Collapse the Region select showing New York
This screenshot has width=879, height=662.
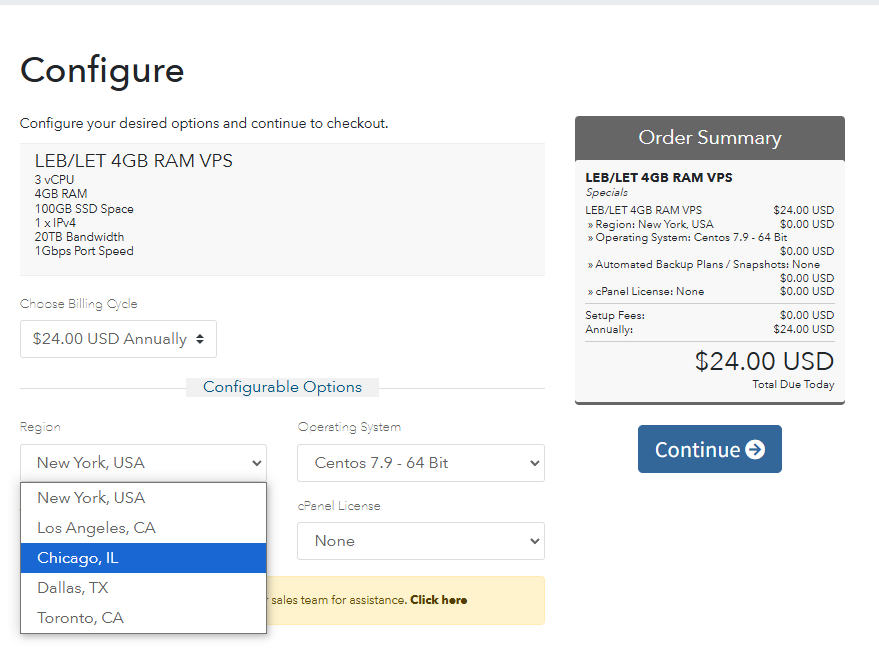tap(143, 463)
